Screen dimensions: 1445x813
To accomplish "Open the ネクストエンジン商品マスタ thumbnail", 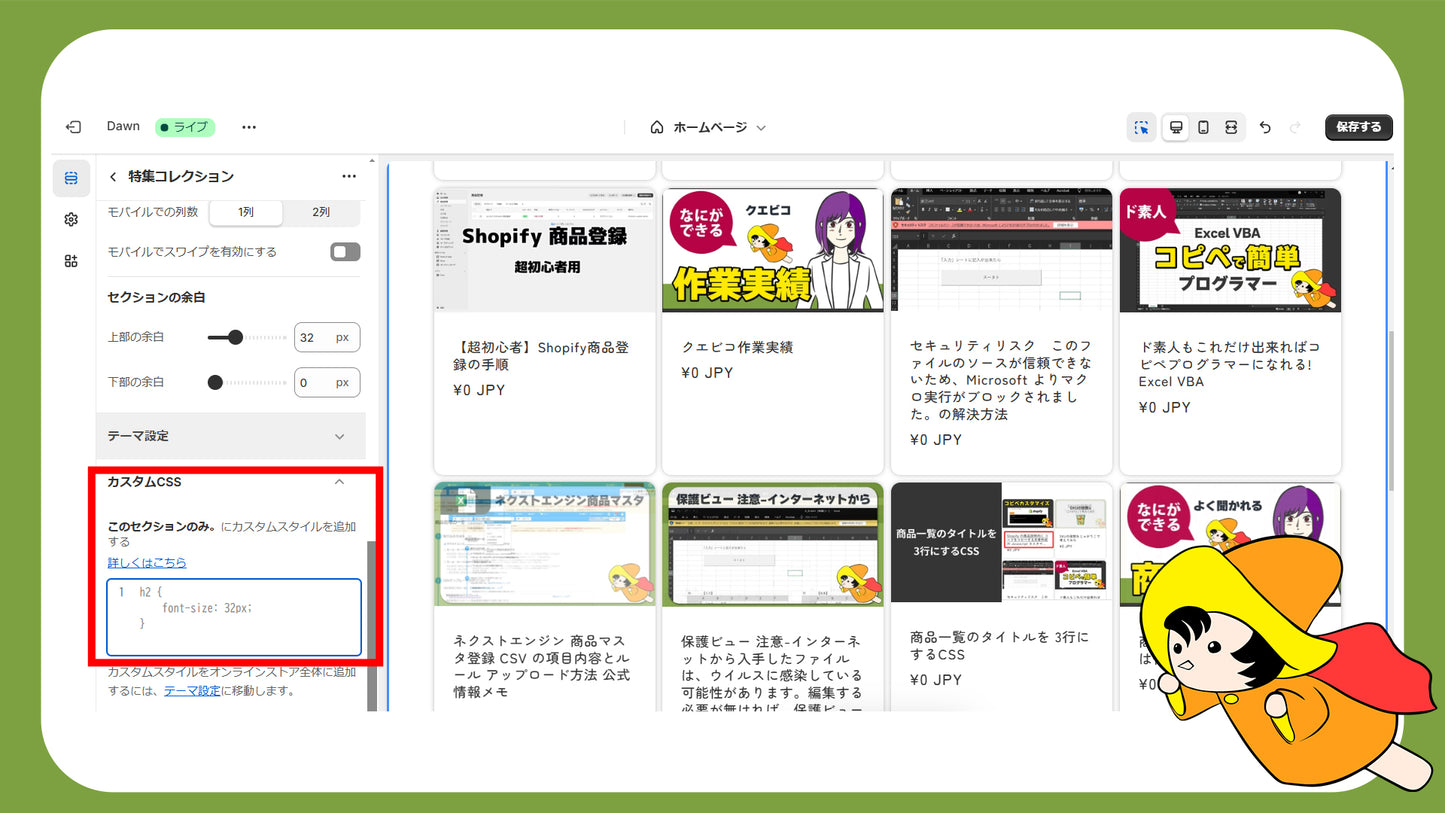I will (x=544, y=544).
